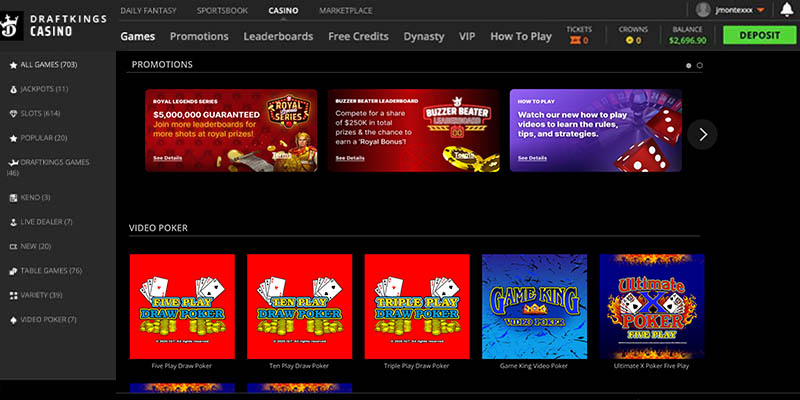Click See Details on How To Play promo
This screenshot has height=400, width=800.
pos(532,158)
